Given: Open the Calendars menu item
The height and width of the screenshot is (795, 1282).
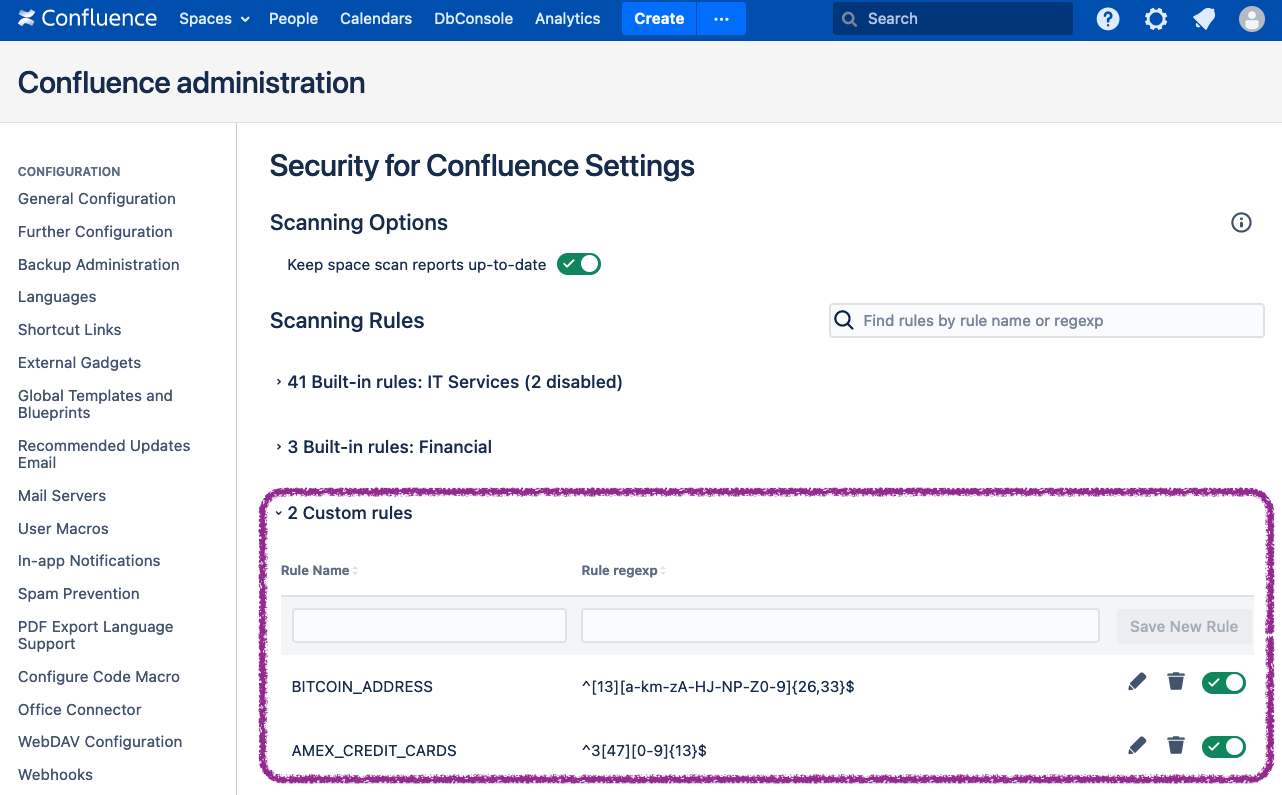Looking at the screenshot, I should pyautogui.click(x=376, y=18).
